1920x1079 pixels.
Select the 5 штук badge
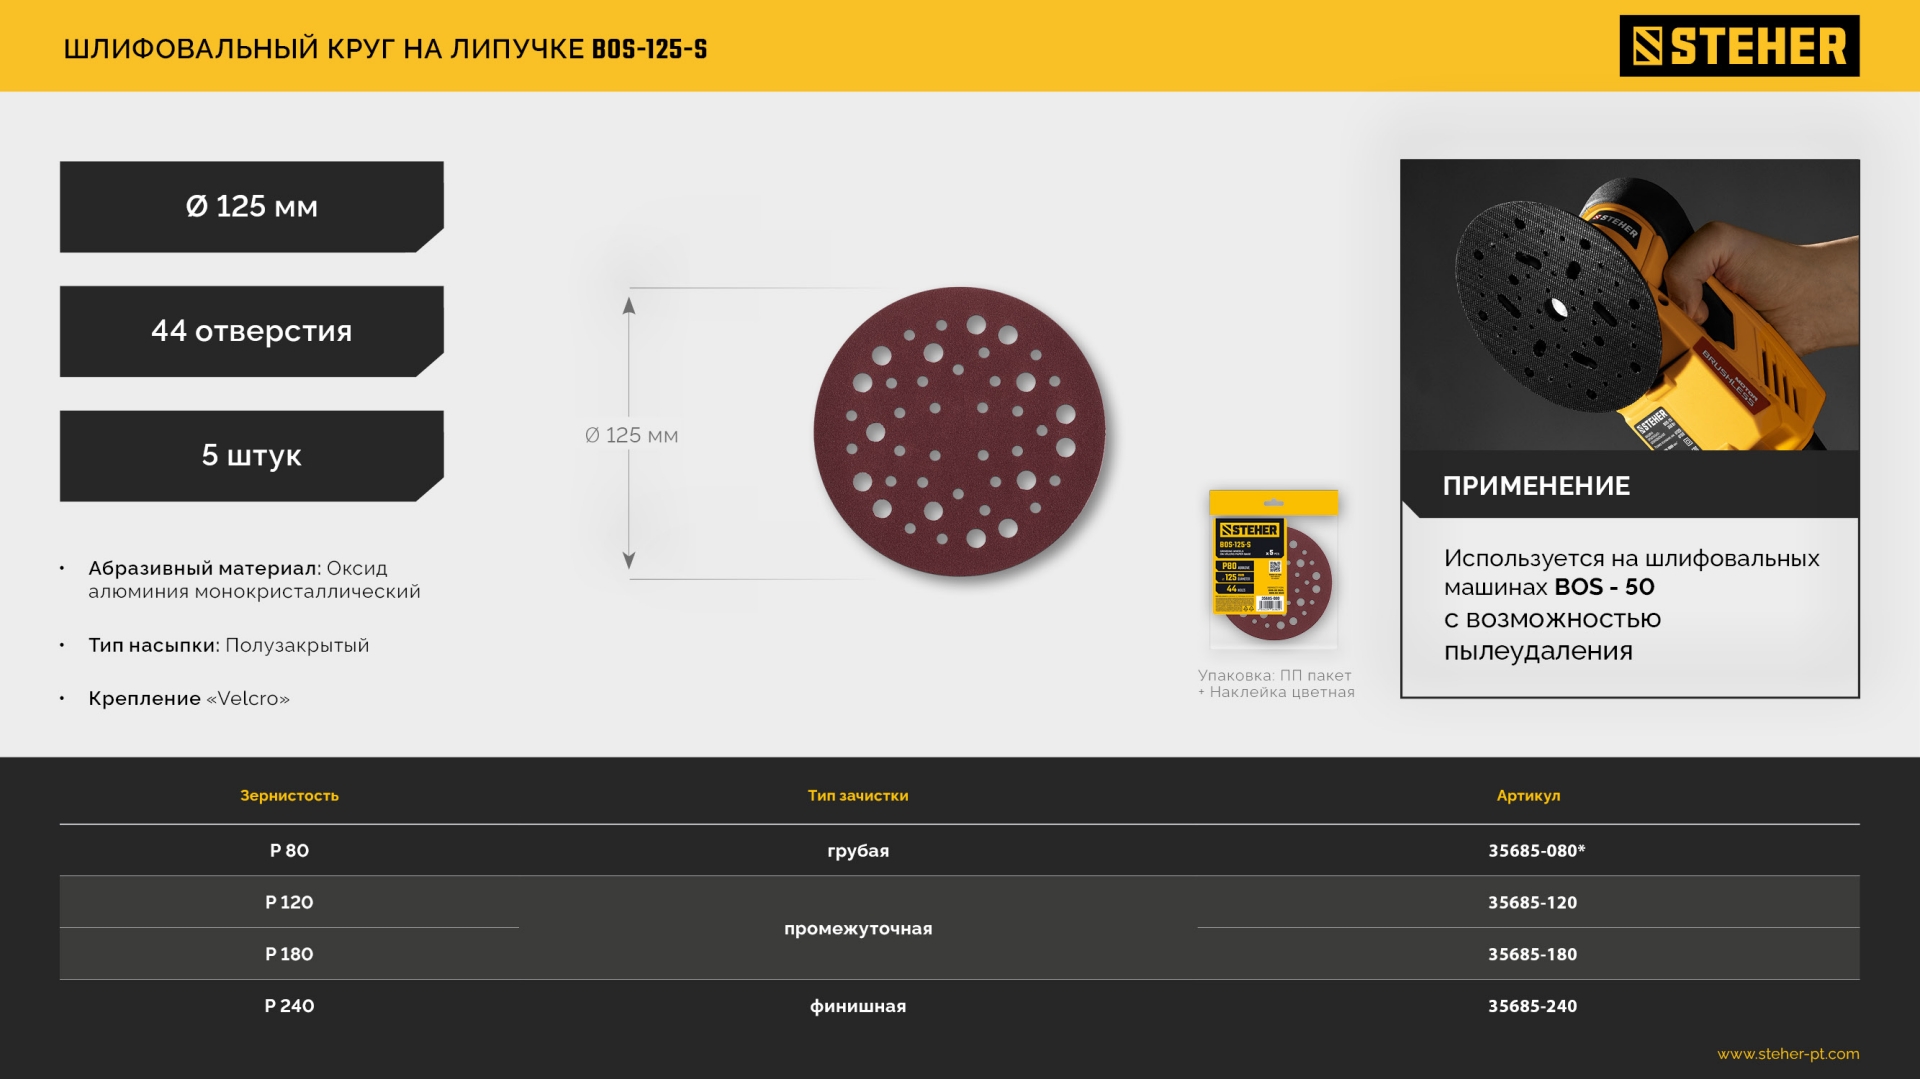pyautogui.click(x=251, y=456)
